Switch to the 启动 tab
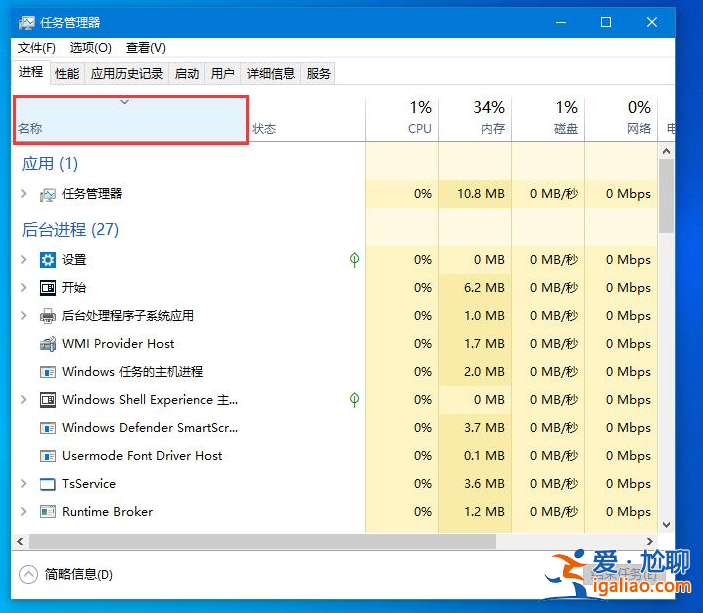 click(187, 74)
